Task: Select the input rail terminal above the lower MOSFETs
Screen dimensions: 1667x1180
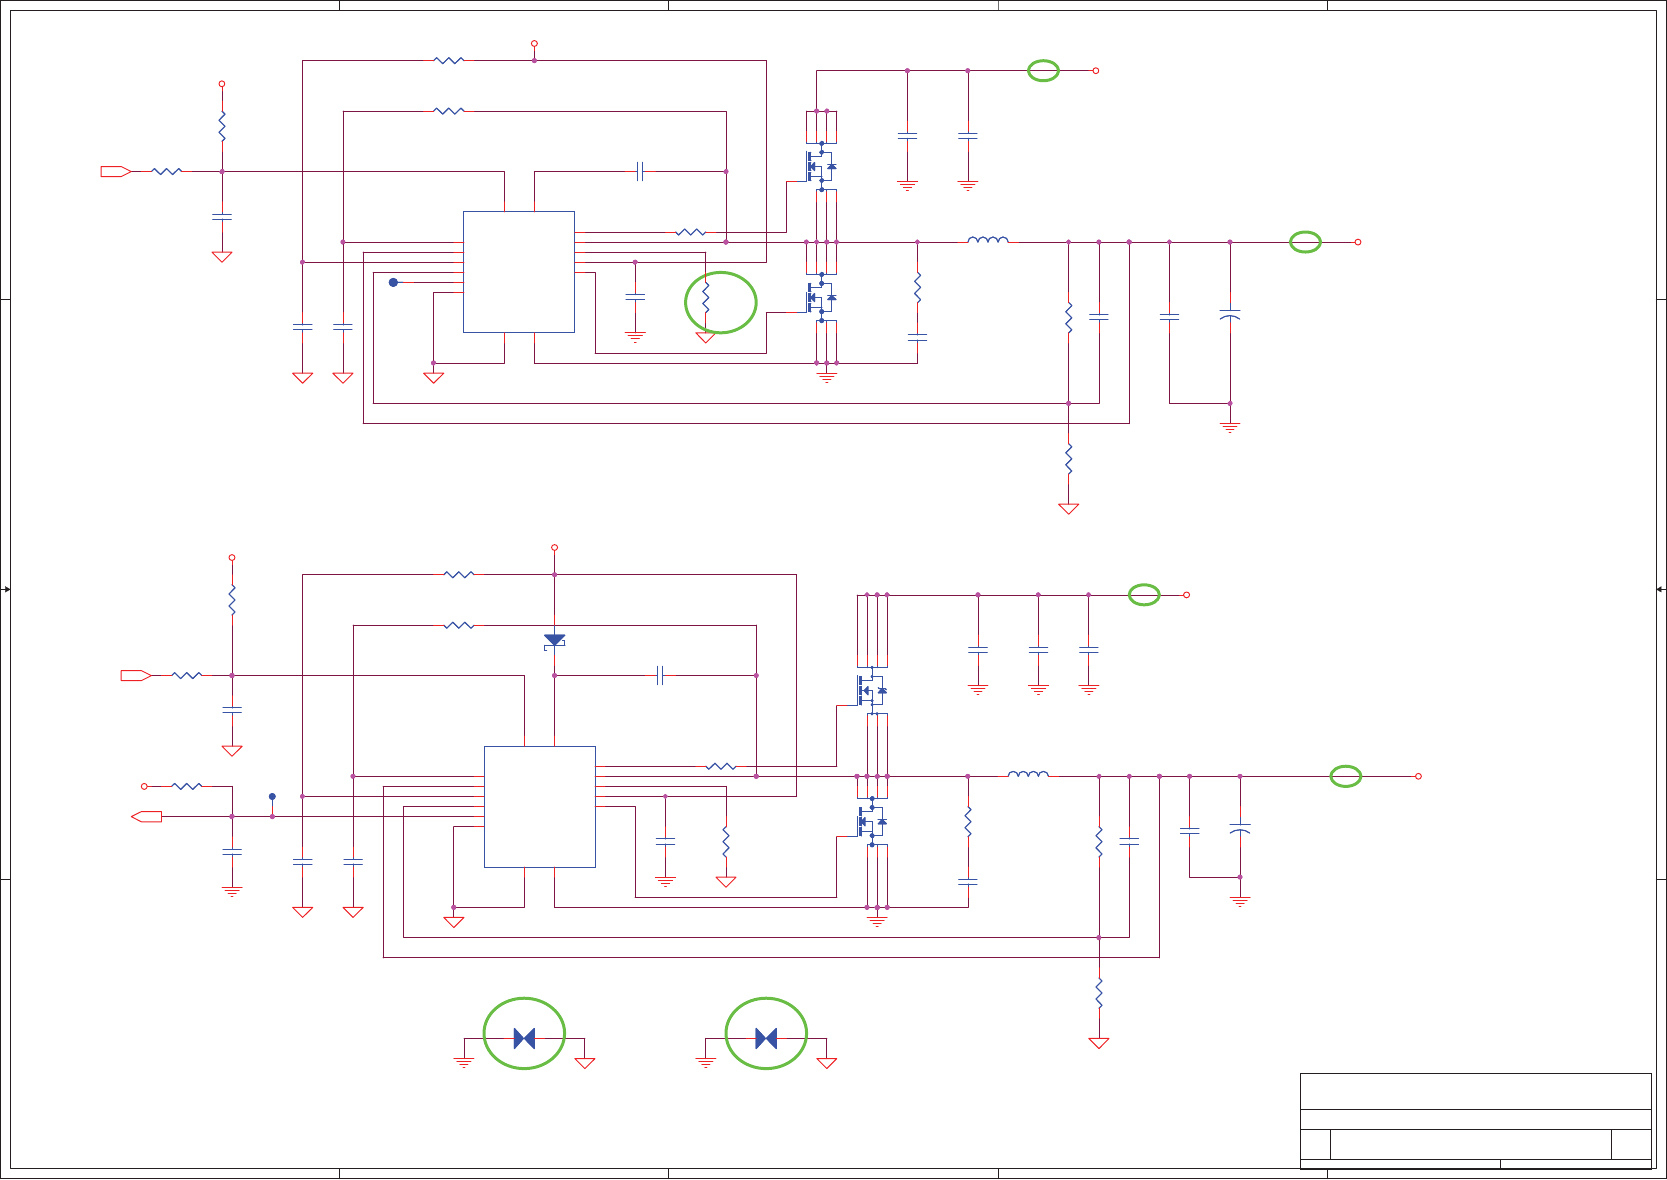Action: coord(1186,595)
